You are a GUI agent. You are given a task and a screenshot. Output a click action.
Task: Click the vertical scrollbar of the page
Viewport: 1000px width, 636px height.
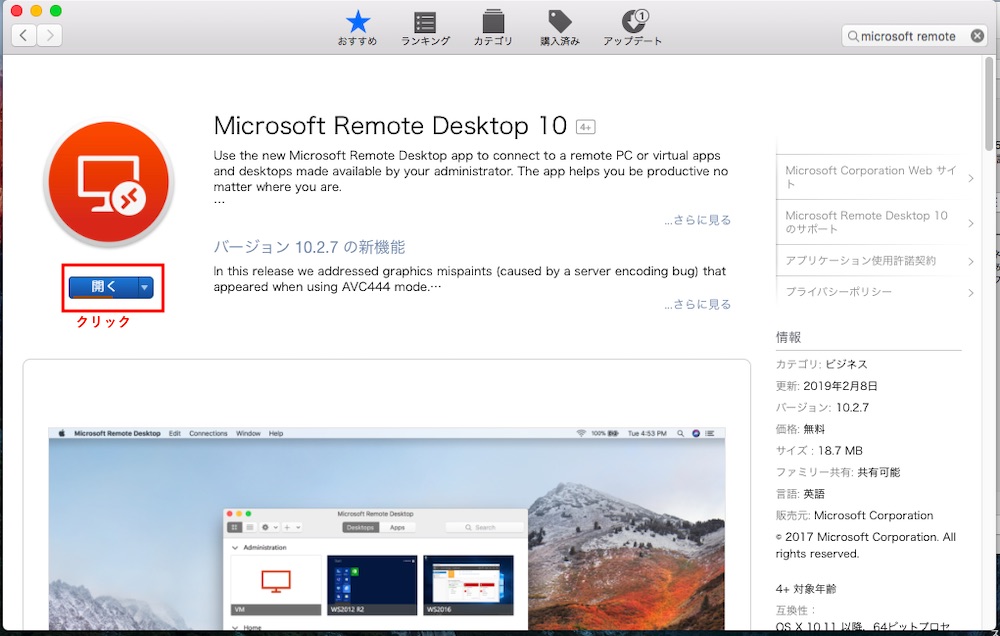pos(990,105)
